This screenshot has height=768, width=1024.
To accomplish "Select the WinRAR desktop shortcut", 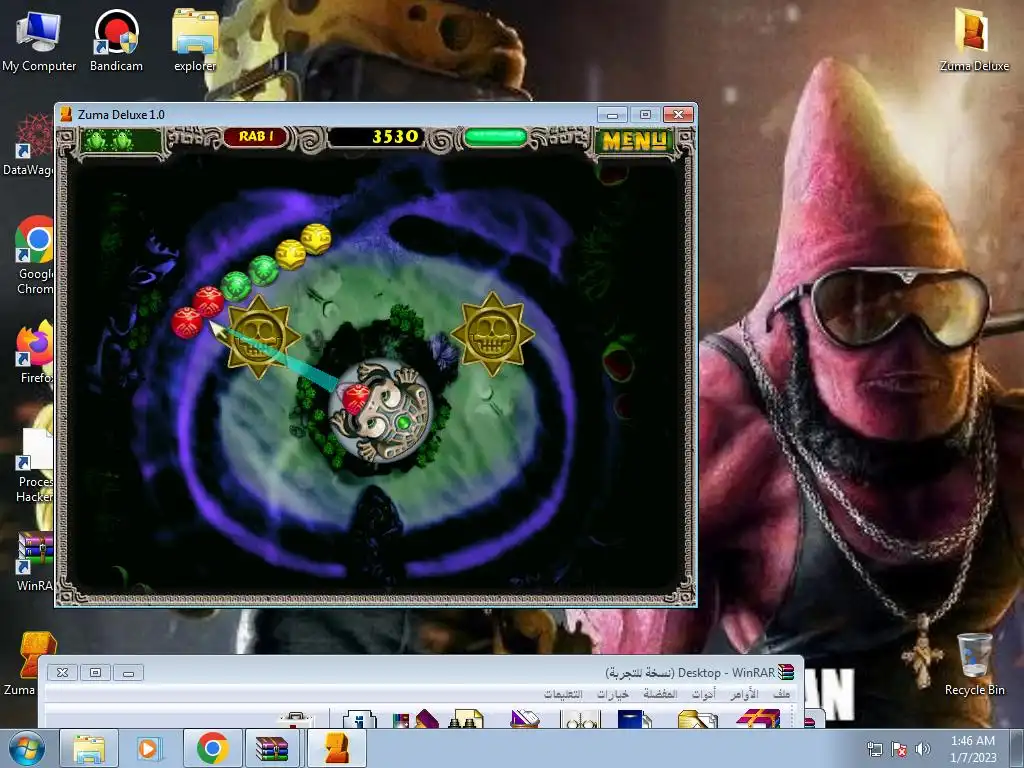I will pyautogui.click(x=34, y=562).
